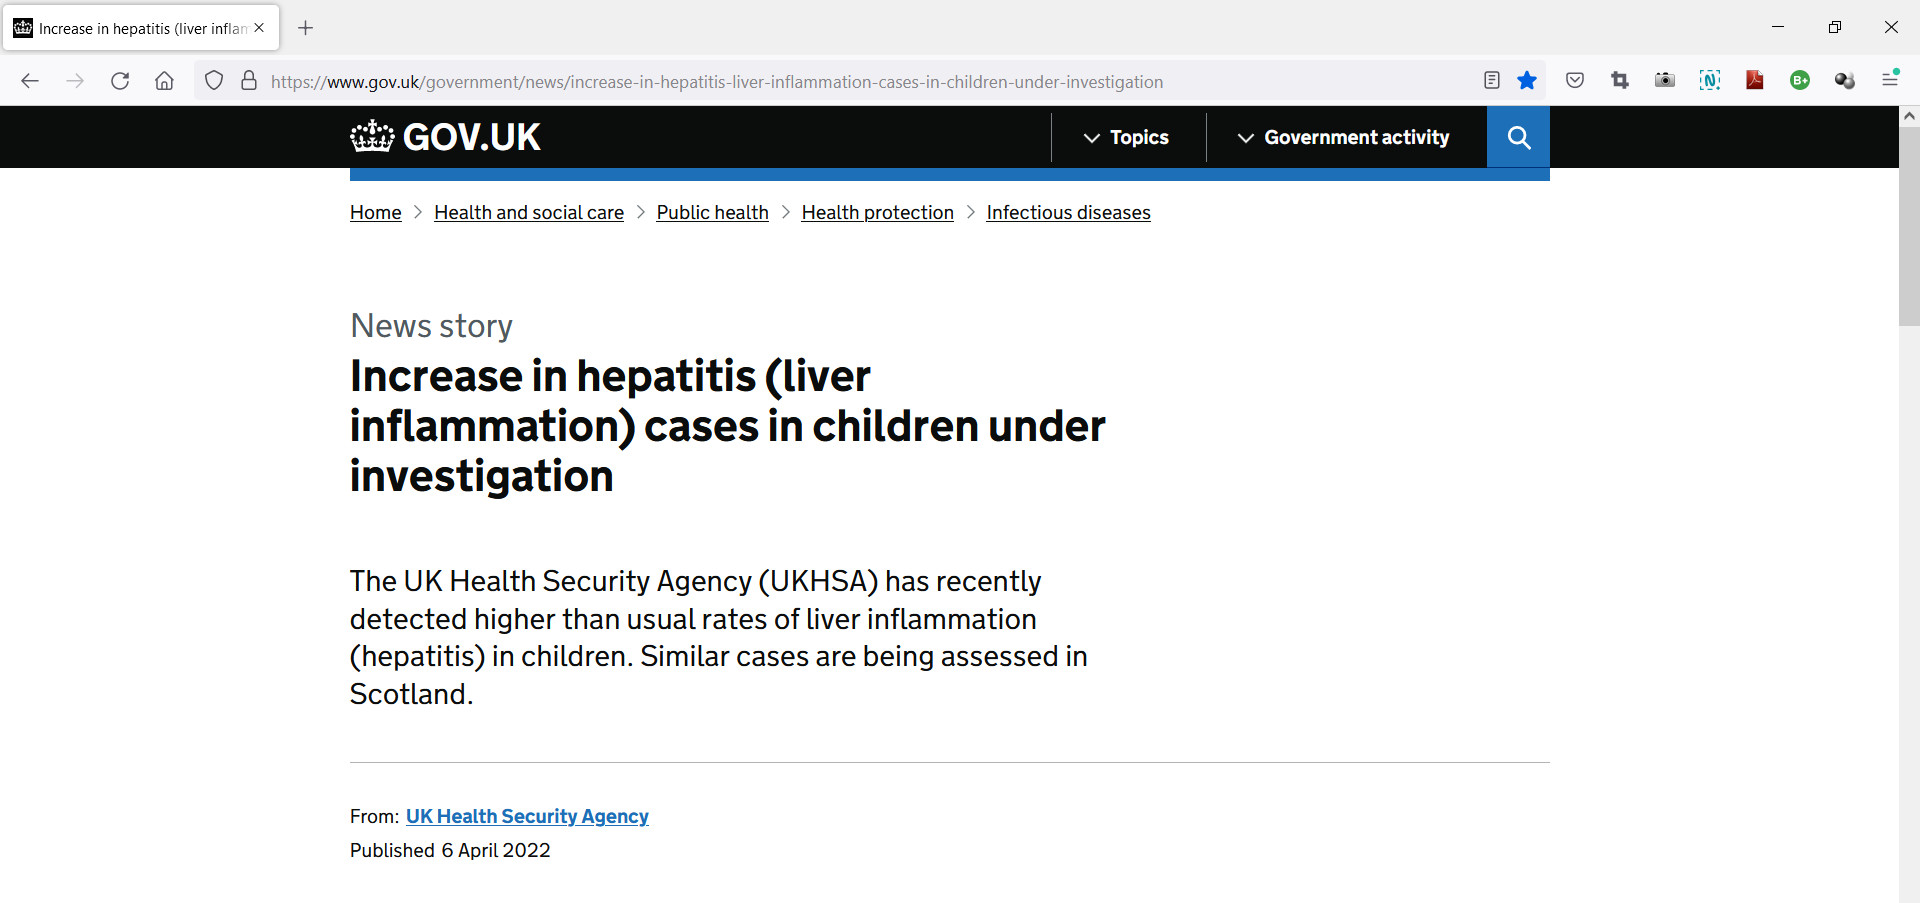The width and height of the screenshot is (1920, 903).
Task: Open a new browser tab
Action: click(306, 28)
